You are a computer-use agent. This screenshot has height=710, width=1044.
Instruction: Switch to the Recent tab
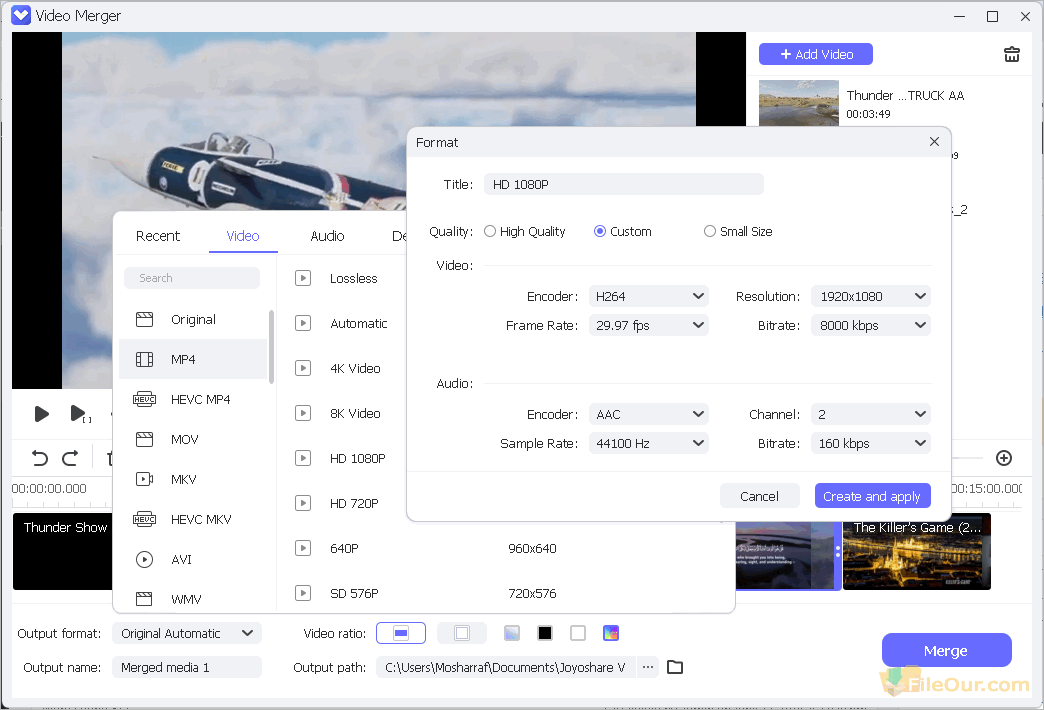(158, 236)
